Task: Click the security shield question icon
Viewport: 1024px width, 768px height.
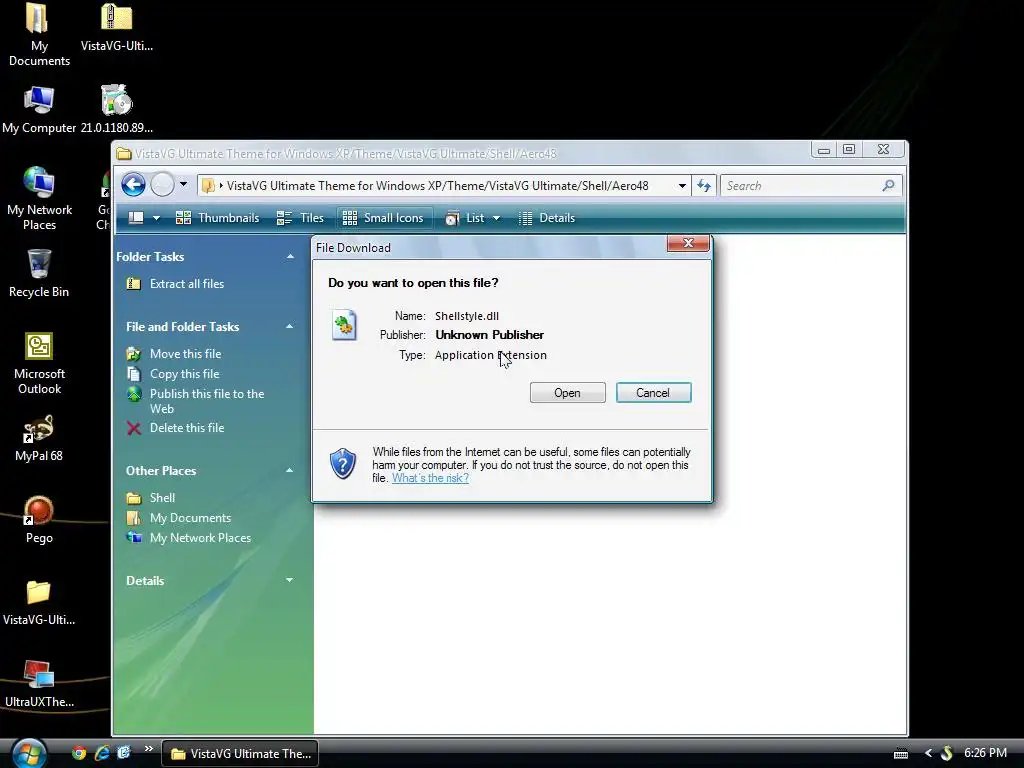Action: pos(343,464)
